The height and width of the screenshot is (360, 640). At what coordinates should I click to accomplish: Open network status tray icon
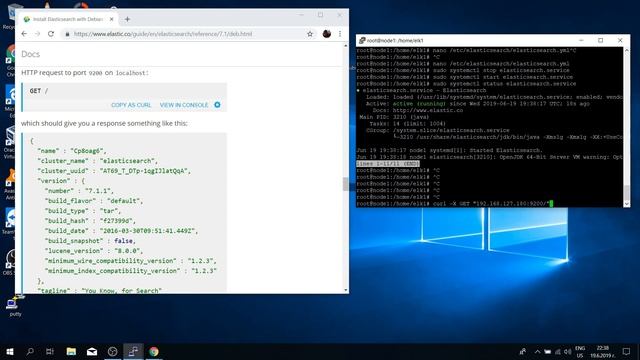click(558, 351)
